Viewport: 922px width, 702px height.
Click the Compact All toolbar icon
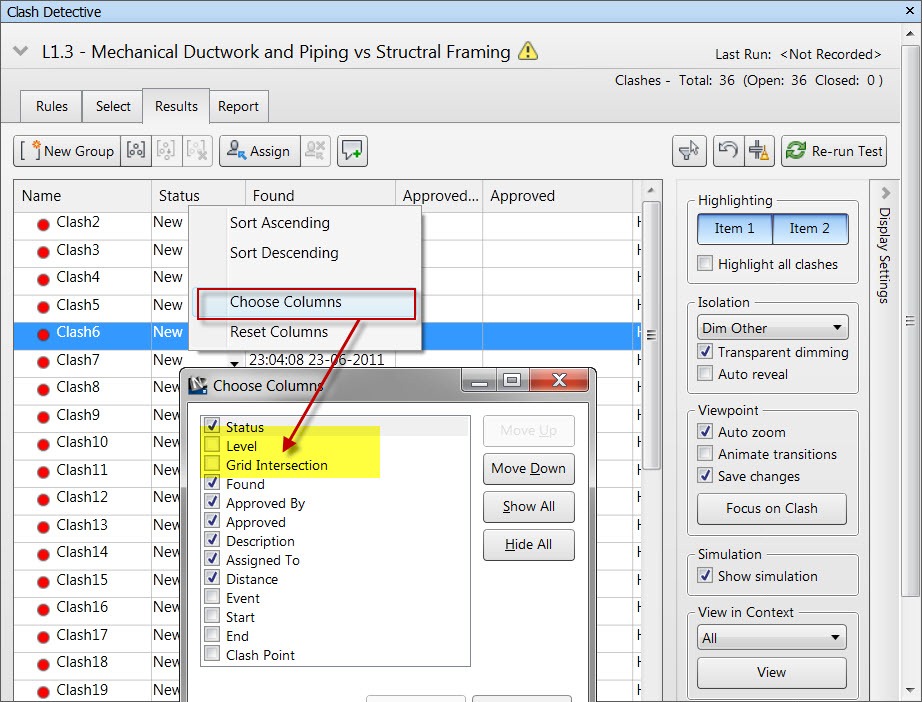[x=758, y=151]
